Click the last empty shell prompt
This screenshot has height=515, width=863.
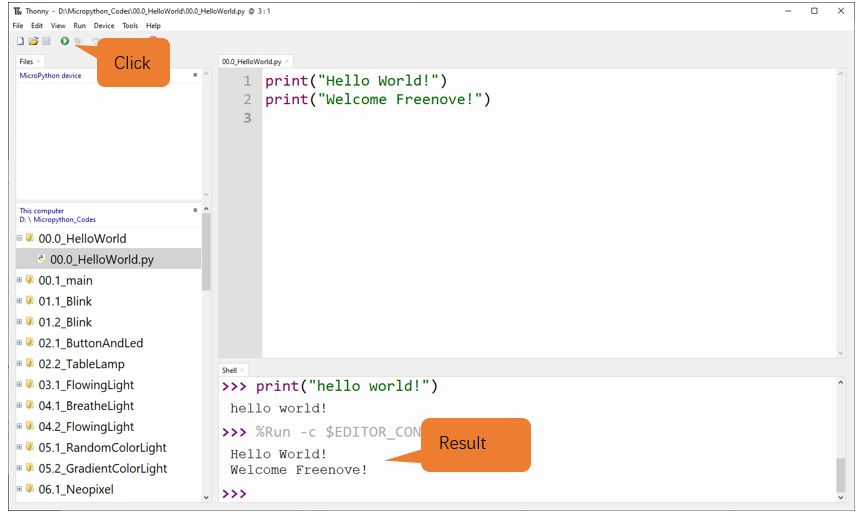234,494
